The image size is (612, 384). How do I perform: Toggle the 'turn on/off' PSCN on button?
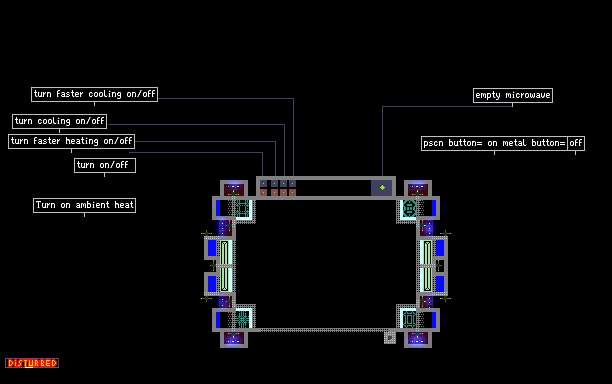pos(263,183)
